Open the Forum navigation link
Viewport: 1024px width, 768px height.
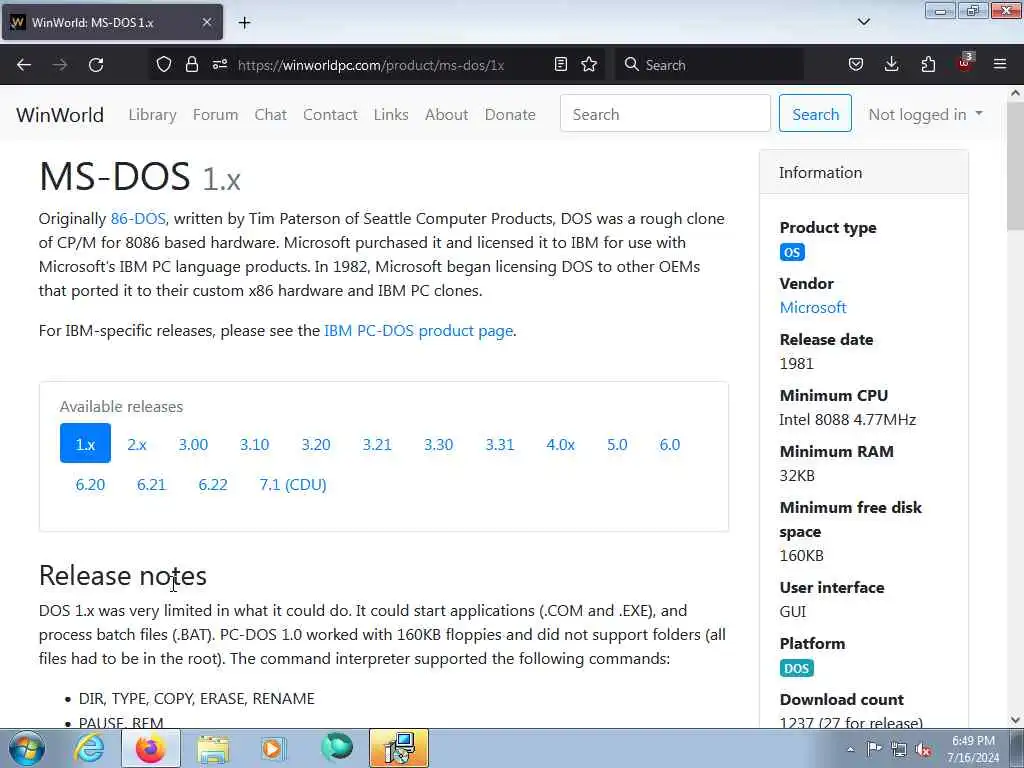click(x=216, y=115)
